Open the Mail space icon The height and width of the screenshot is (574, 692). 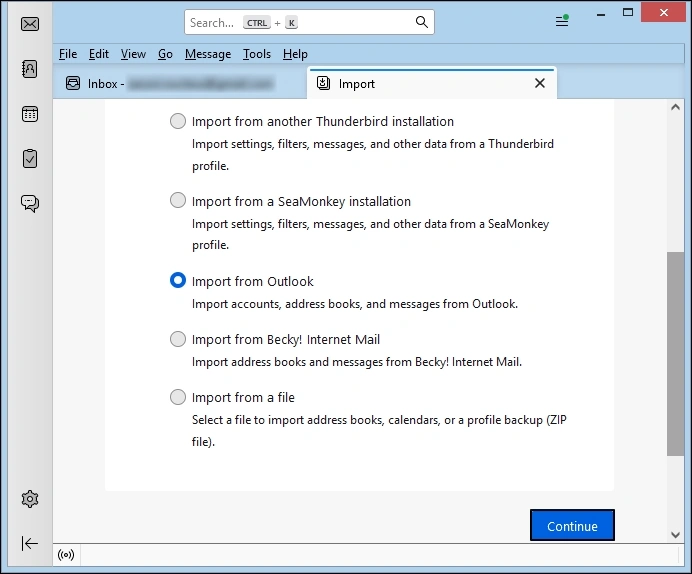click(30, 24)
